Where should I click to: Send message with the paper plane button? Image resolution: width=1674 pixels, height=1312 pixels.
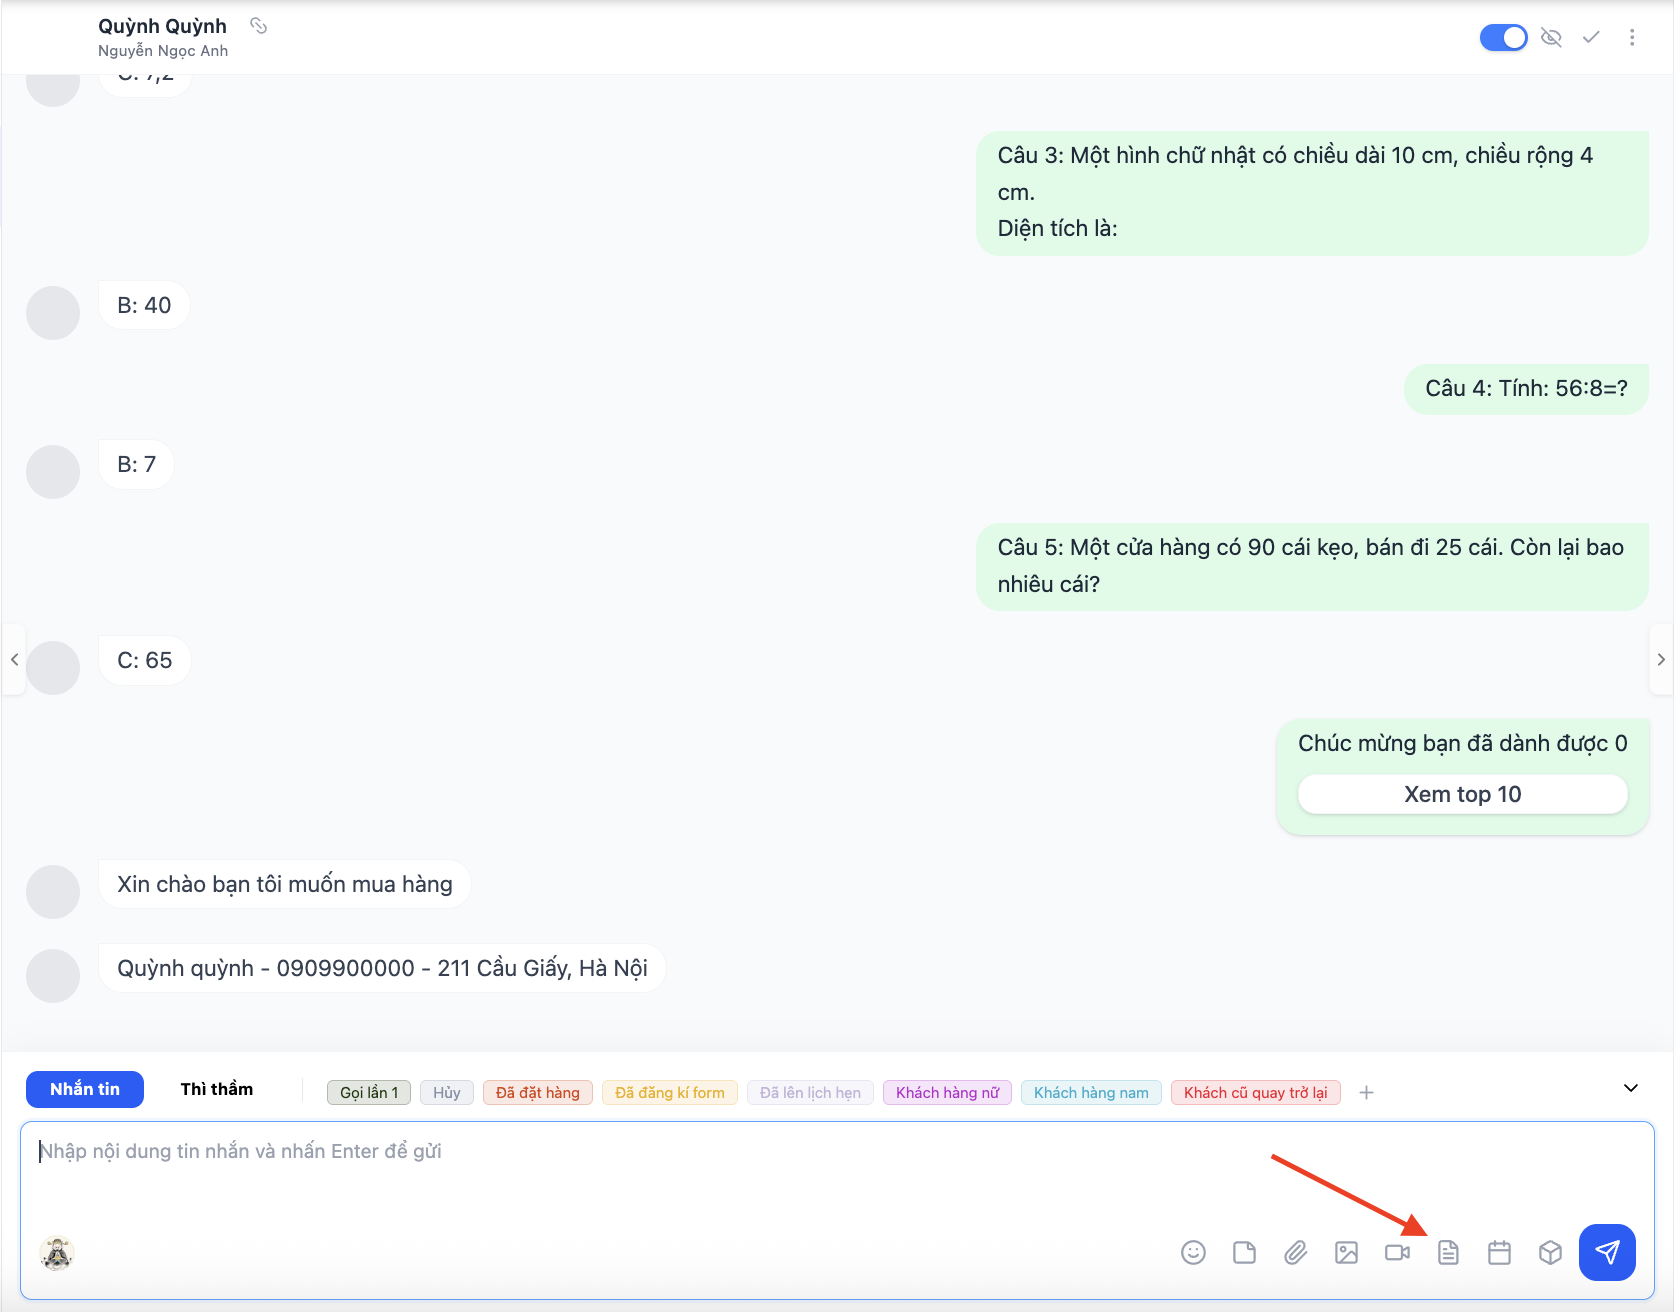coord(1607,1252)
